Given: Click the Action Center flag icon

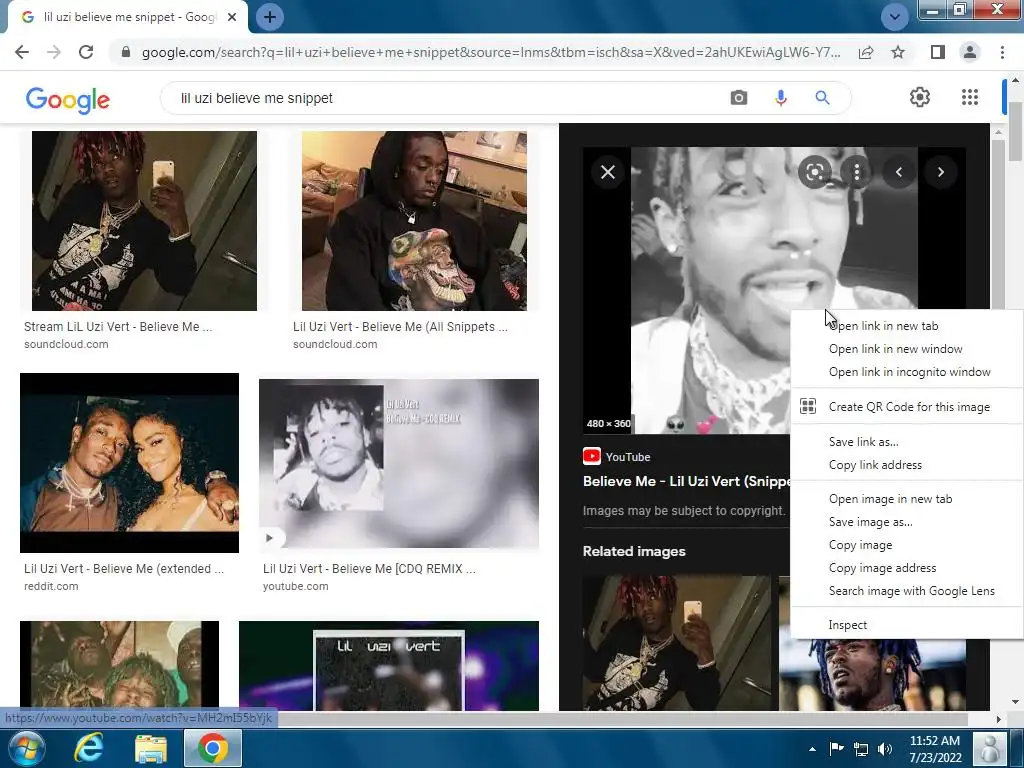Looking at the screenshot, I should [837, 749].
